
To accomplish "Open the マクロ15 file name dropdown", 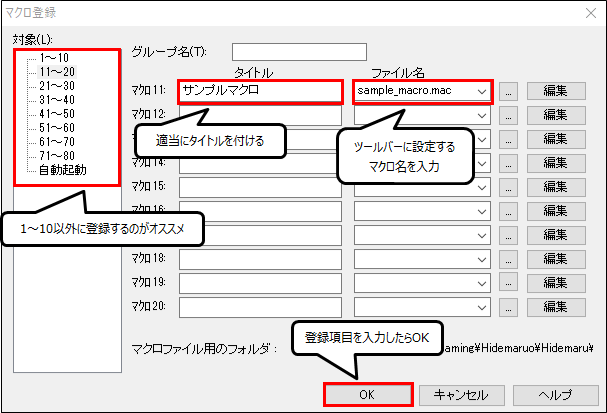I will tap(482, 188).
